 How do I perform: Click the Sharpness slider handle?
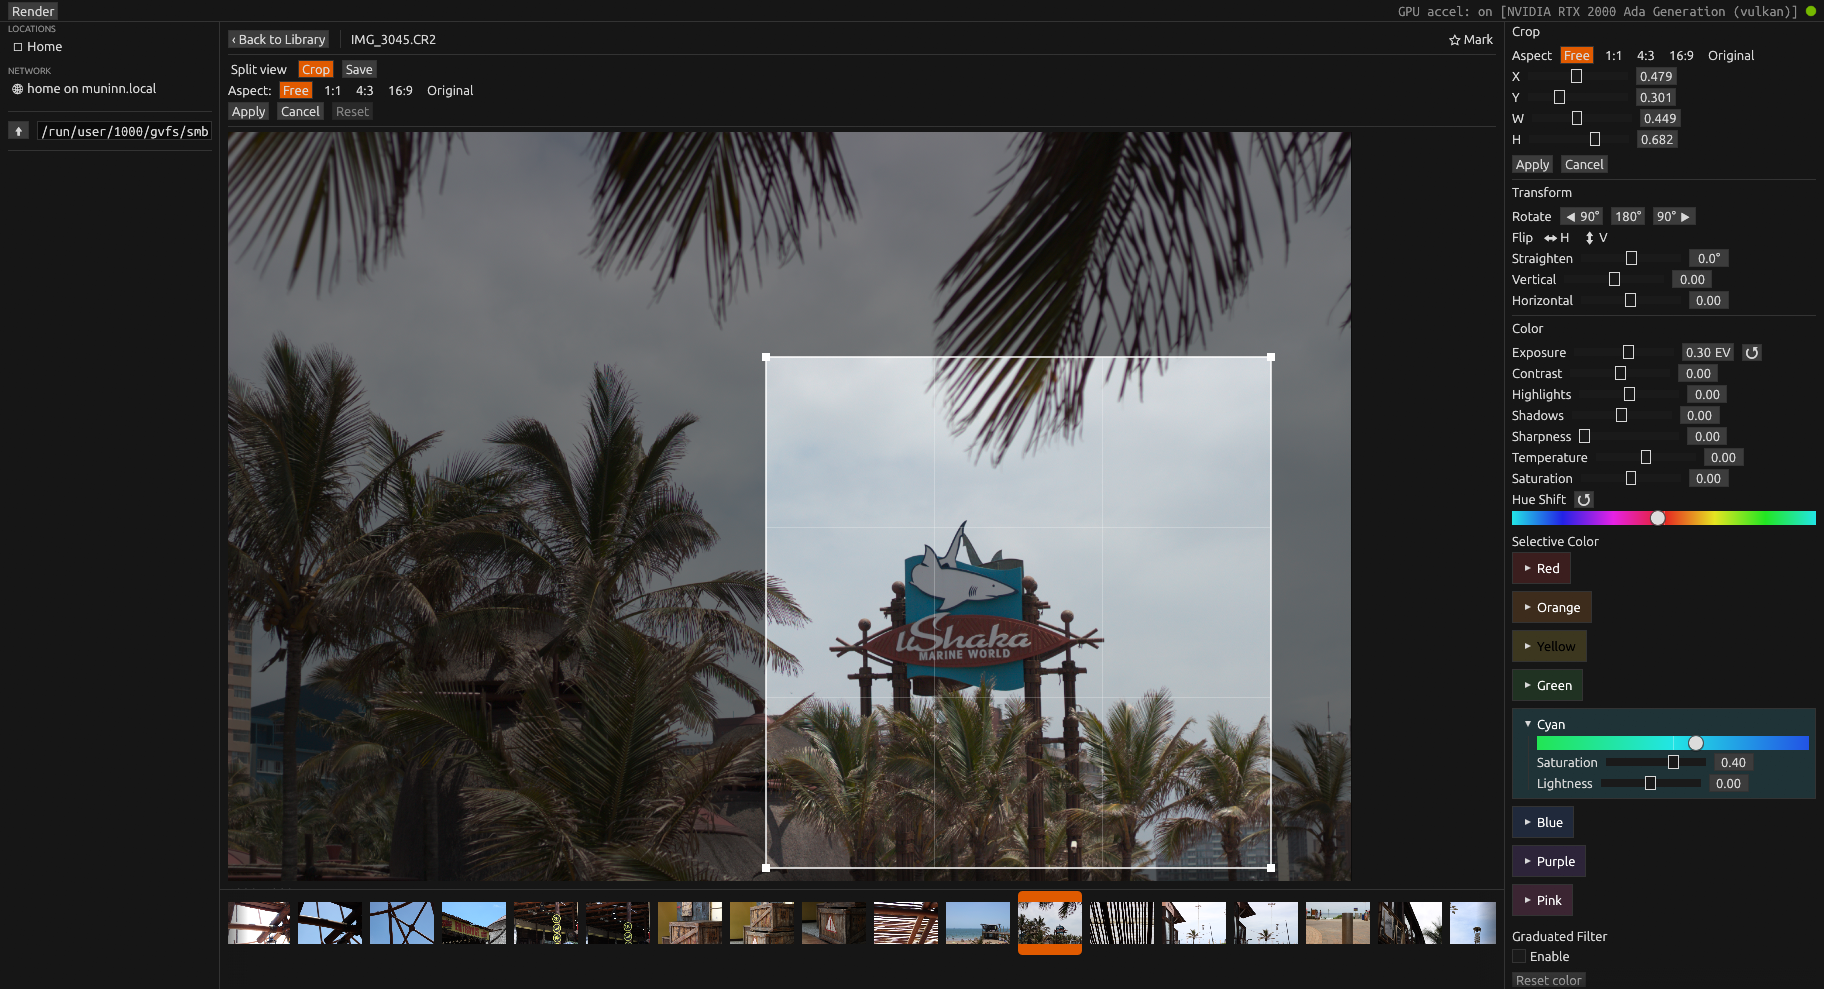click(x=1584, y=437)
